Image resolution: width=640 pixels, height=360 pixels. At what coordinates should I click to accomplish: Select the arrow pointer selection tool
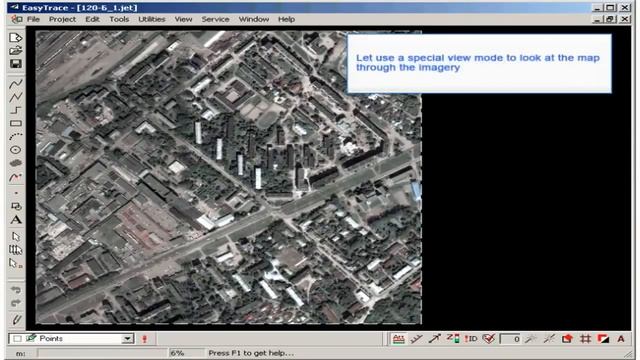(16, 236)
